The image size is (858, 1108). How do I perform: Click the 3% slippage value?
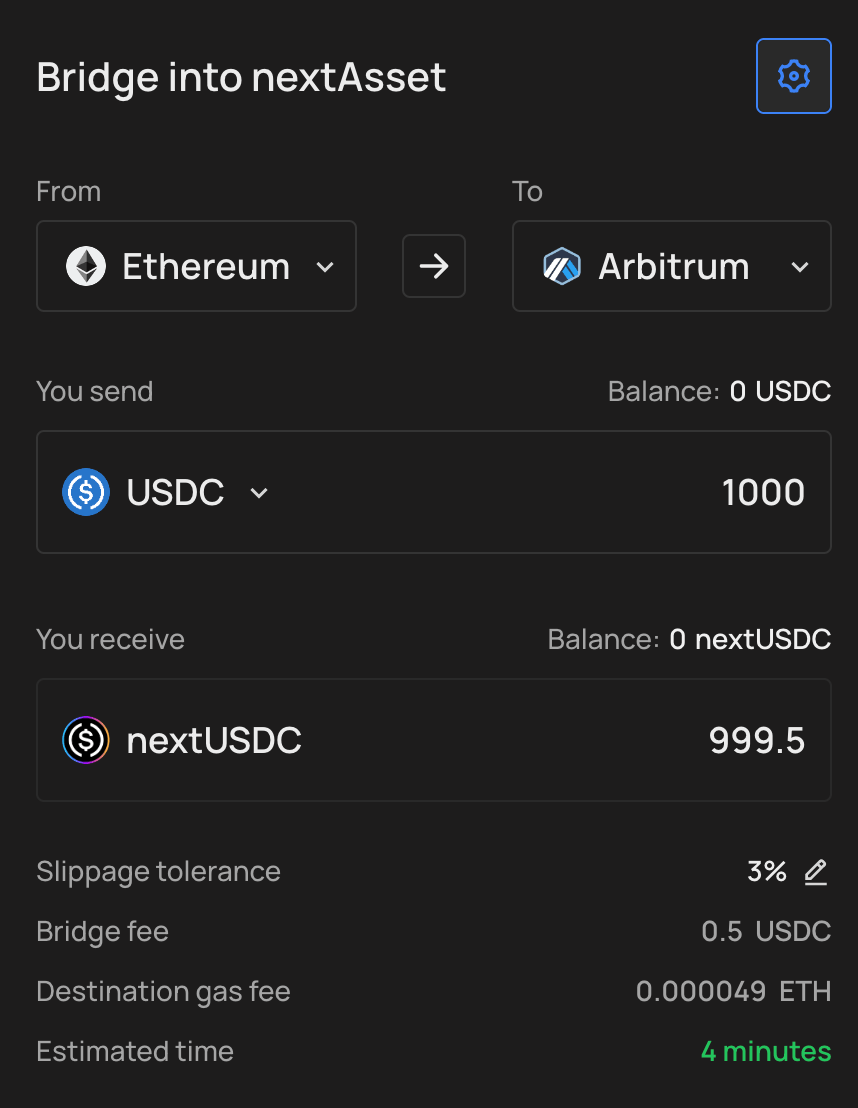tap(767, 871)
